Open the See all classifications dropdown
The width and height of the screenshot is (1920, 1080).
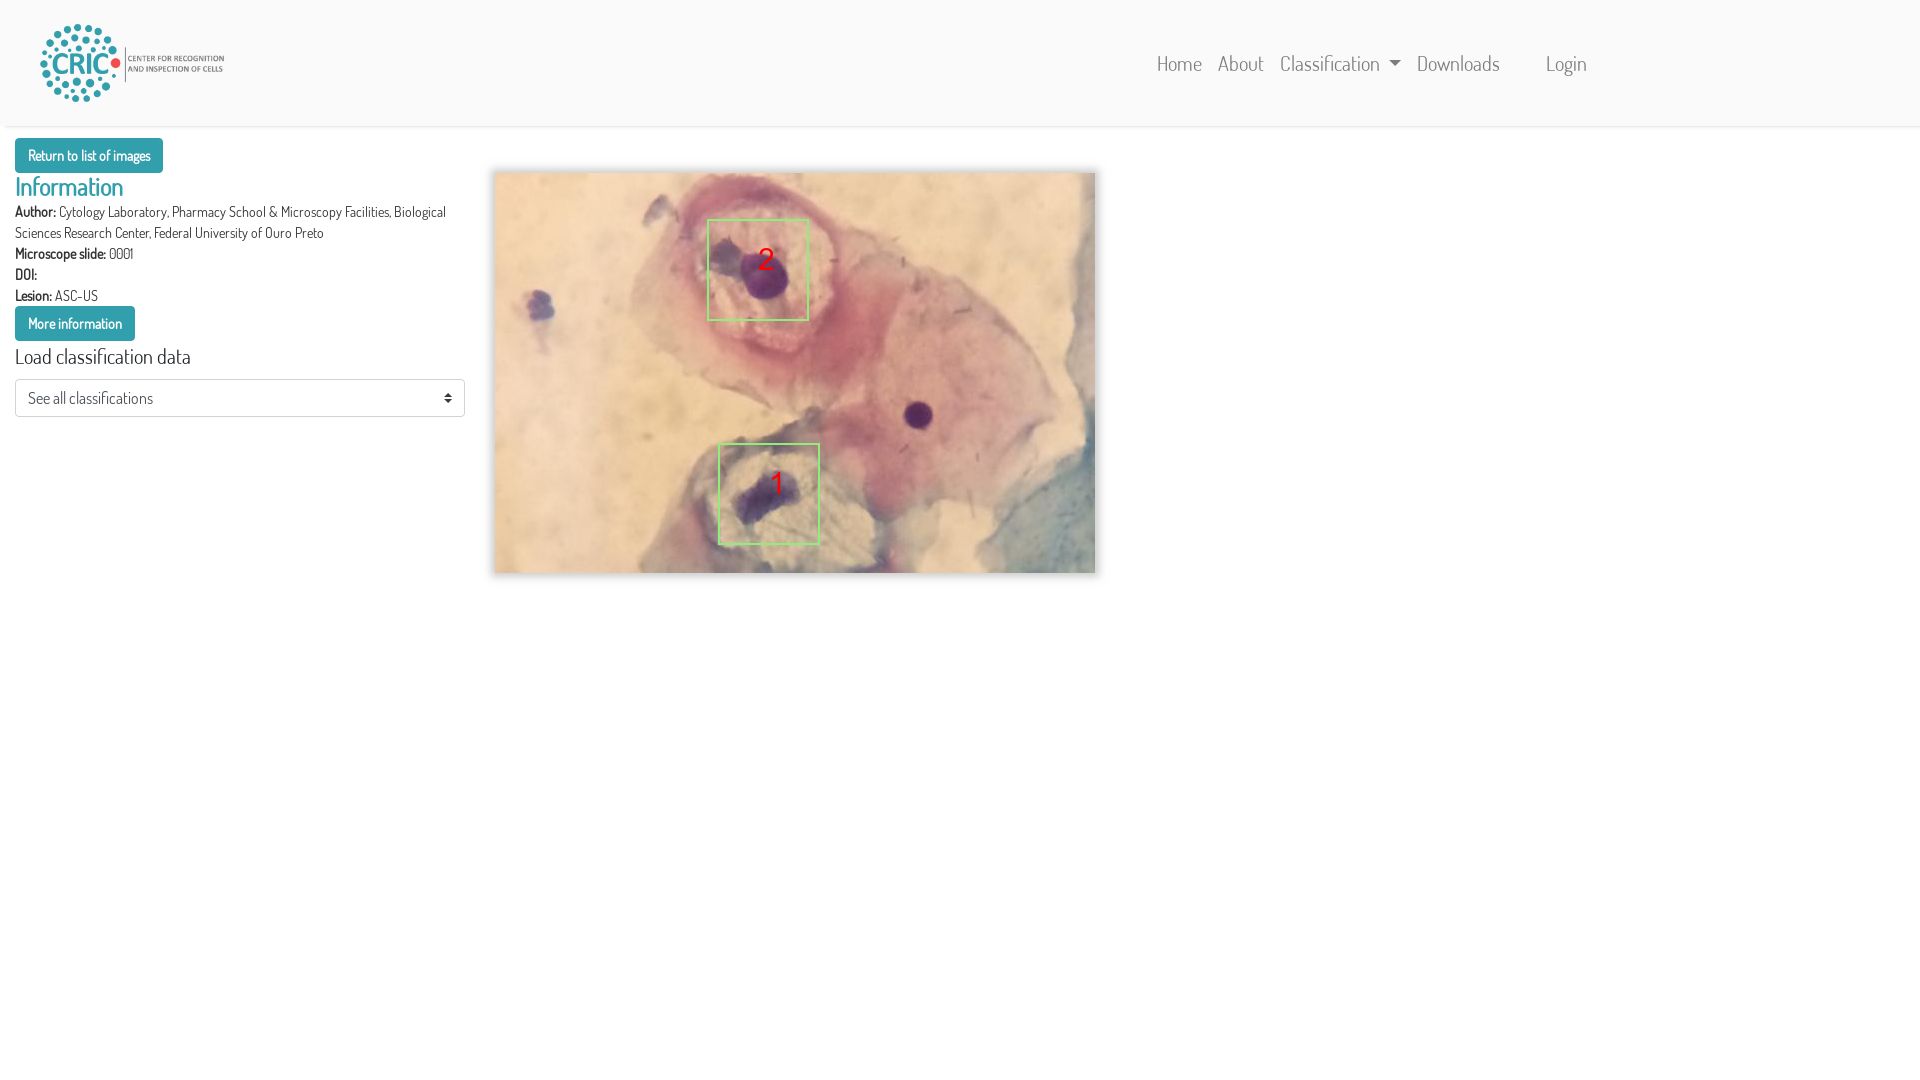pos(240,398)
